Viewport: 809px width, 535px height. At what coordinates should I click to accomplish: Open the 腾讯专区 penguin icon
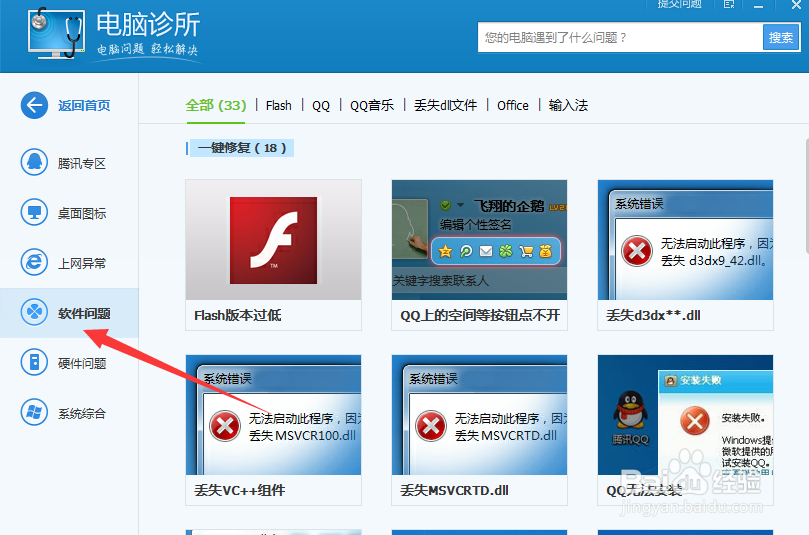tap(34, 163)
